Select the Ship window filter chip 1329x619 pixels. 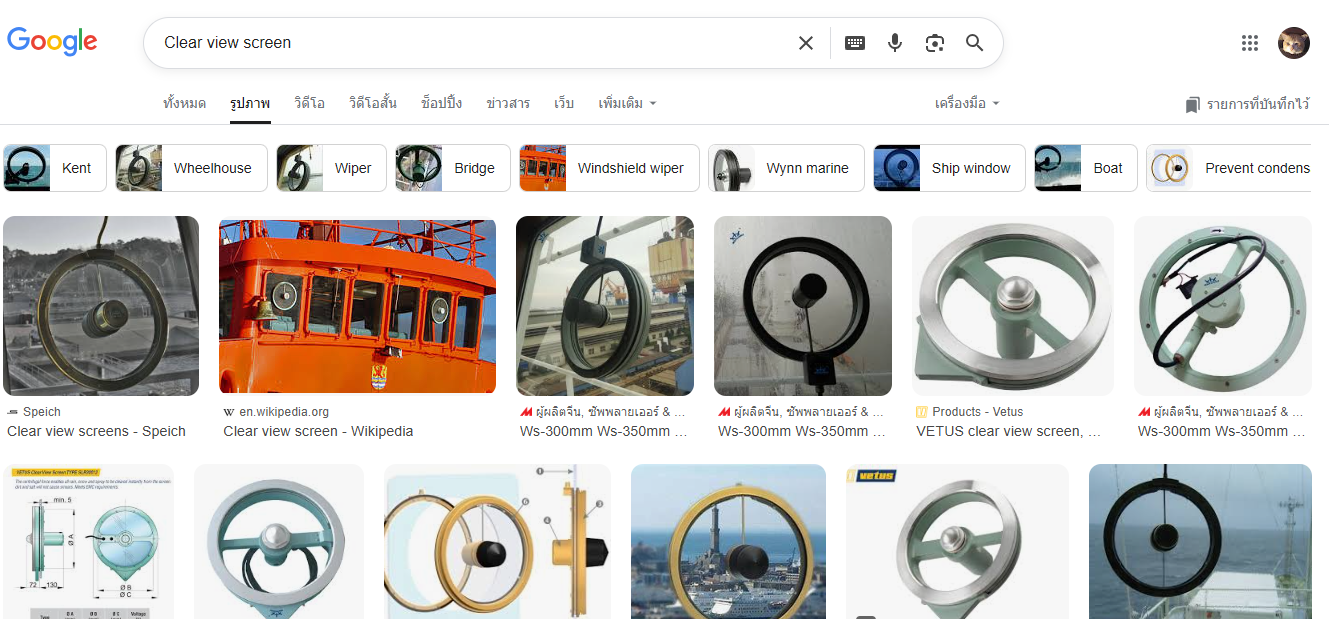pos(947,168)
